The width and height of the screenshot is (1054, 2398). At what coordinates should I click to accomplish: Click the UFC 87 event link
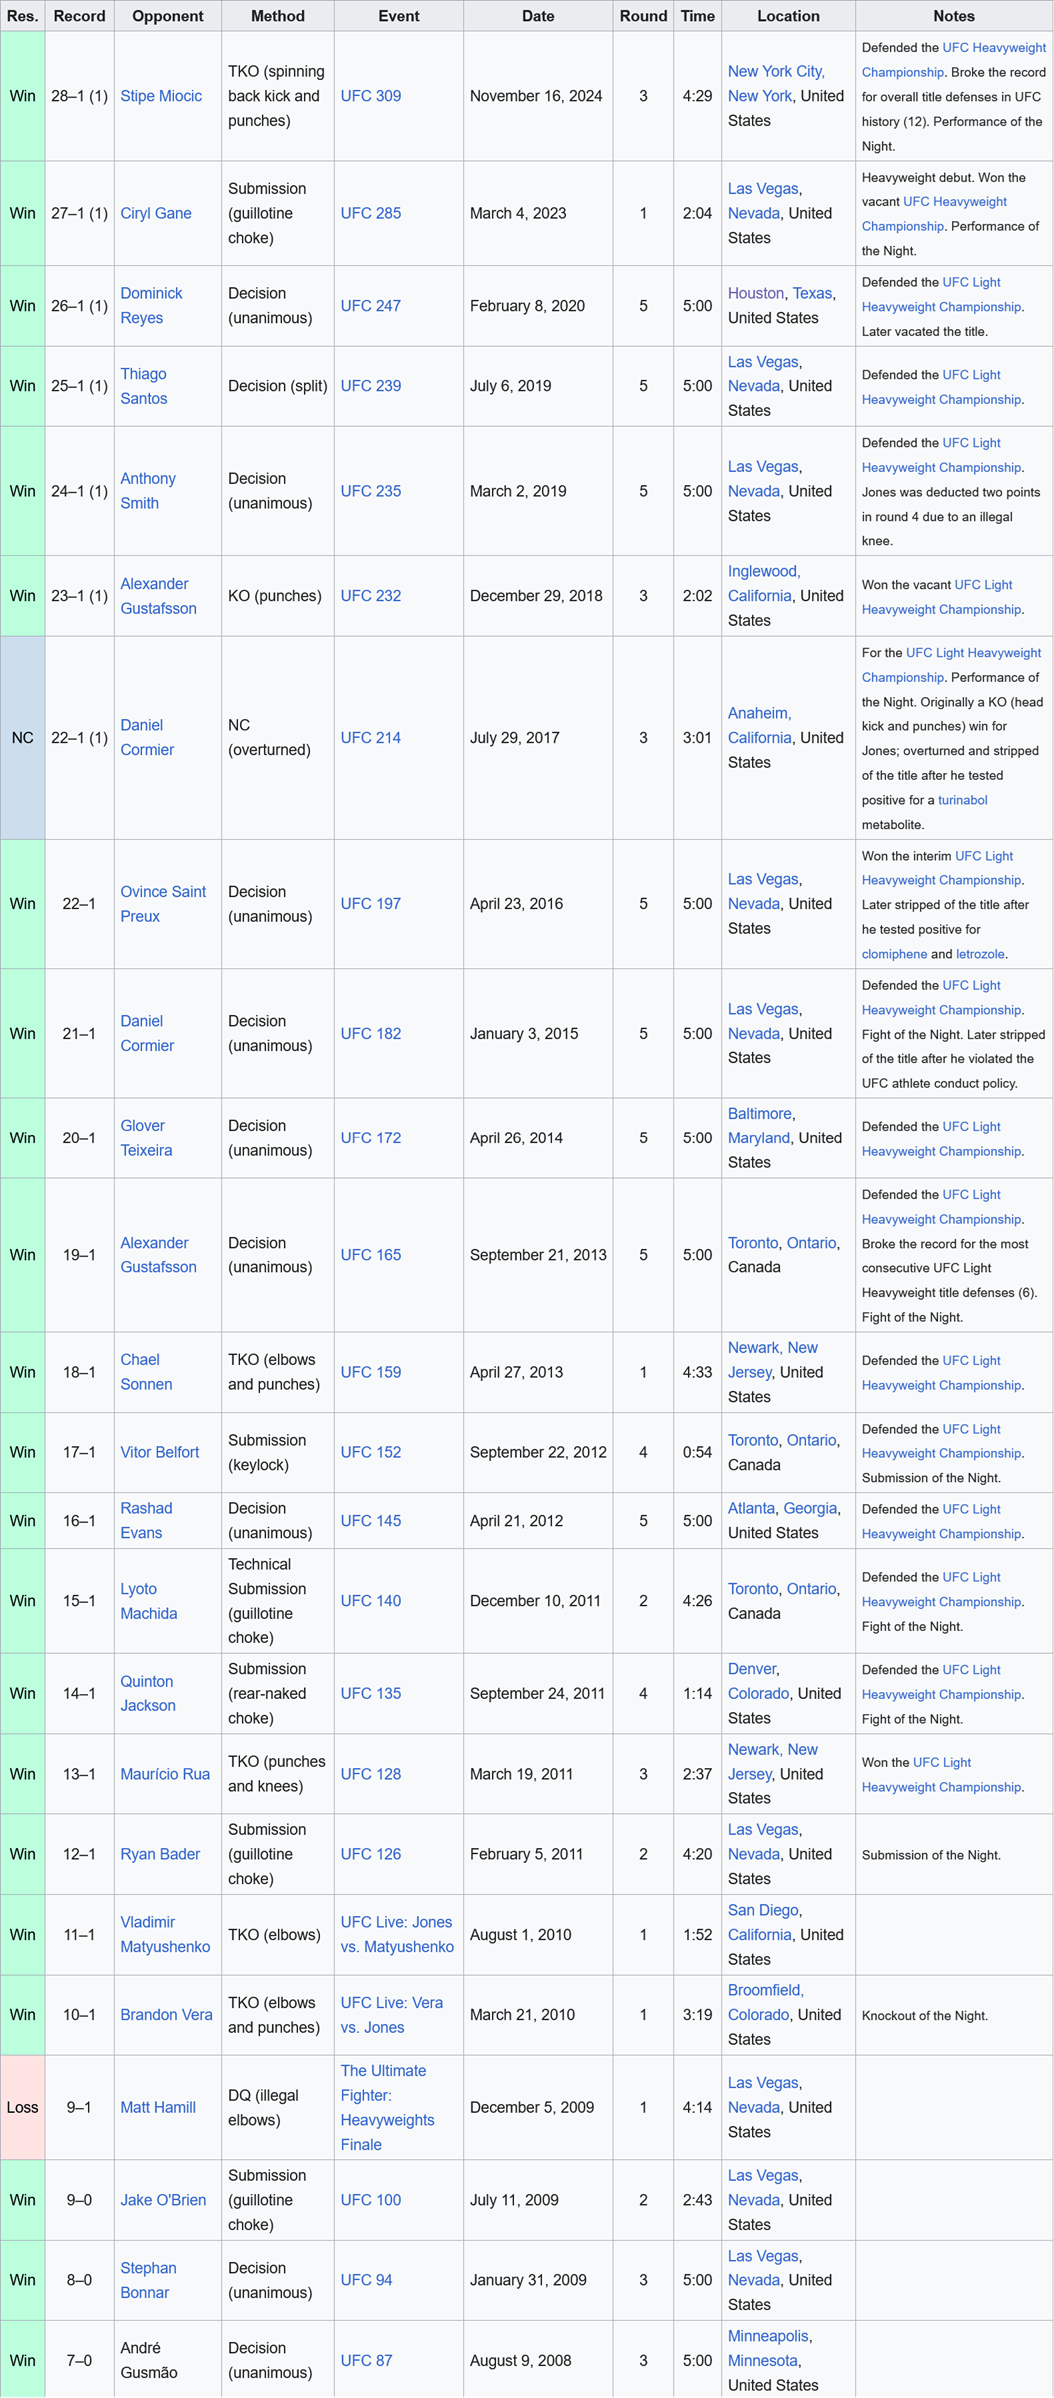point(367,2360)
